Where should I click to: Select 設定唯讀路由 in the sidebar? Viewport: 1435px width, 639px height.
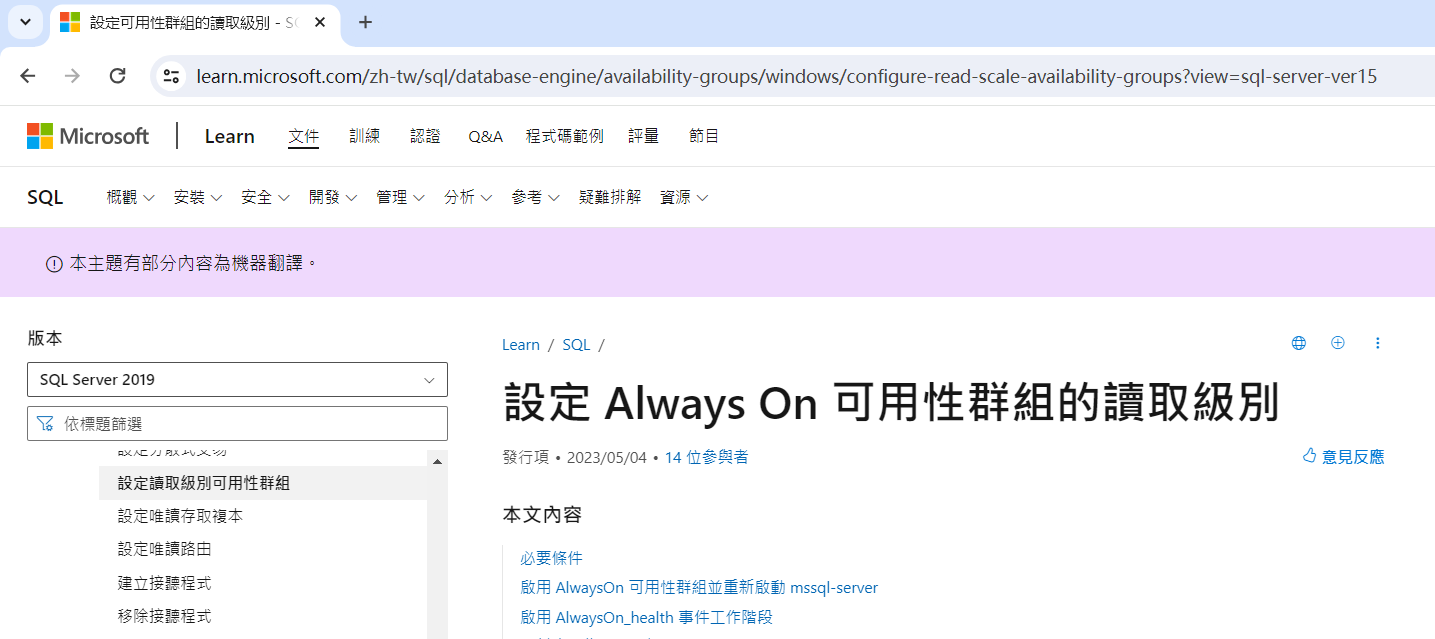pyautogui.click(x=164, y=549)
